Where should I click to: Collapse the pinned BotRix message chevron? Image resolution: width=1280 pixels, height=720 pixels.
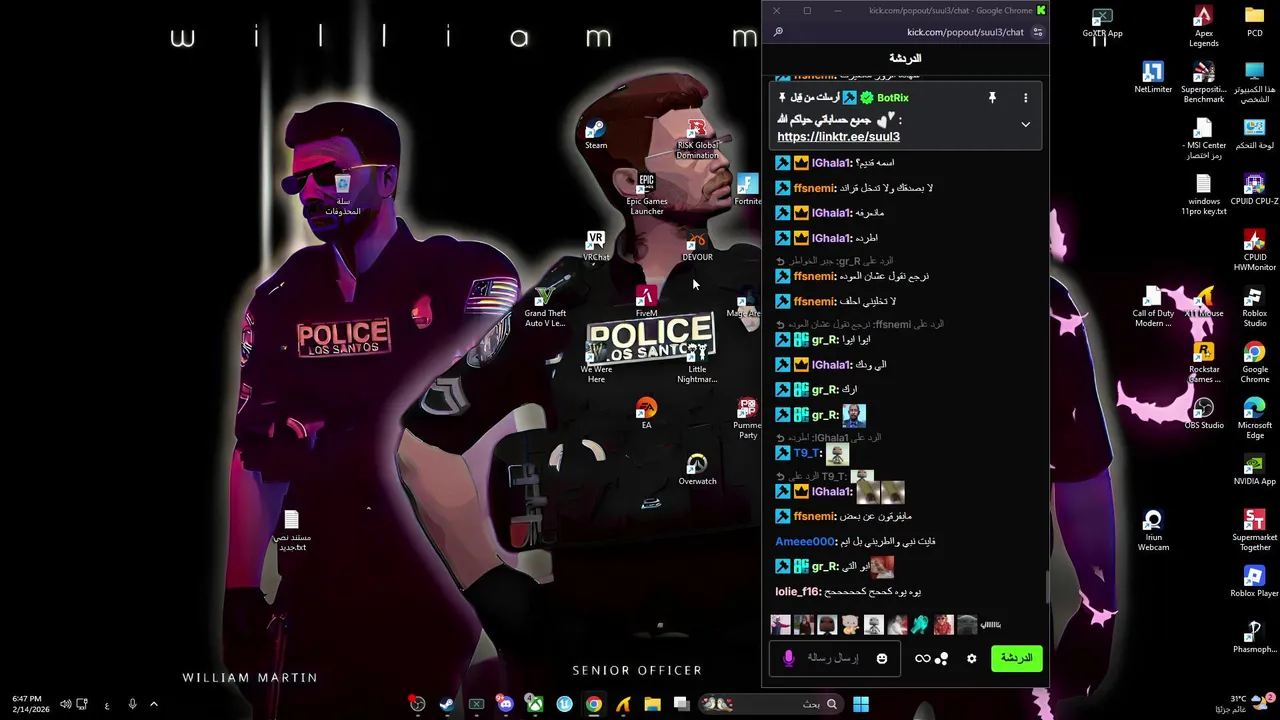pyautogui.click(x=1025, y=125)
